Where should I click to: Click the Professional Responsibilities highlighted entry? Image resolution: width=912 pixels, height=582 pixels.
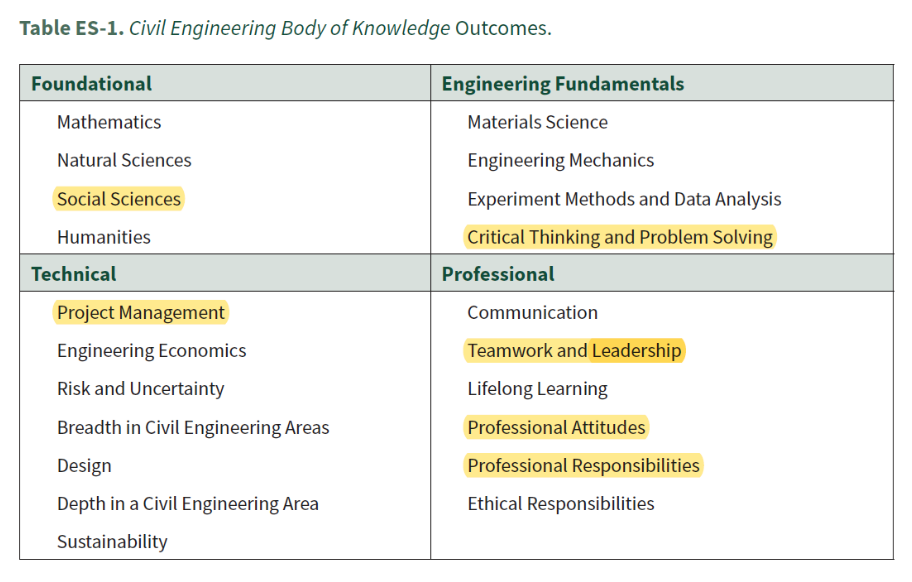[x=583, y=465]
